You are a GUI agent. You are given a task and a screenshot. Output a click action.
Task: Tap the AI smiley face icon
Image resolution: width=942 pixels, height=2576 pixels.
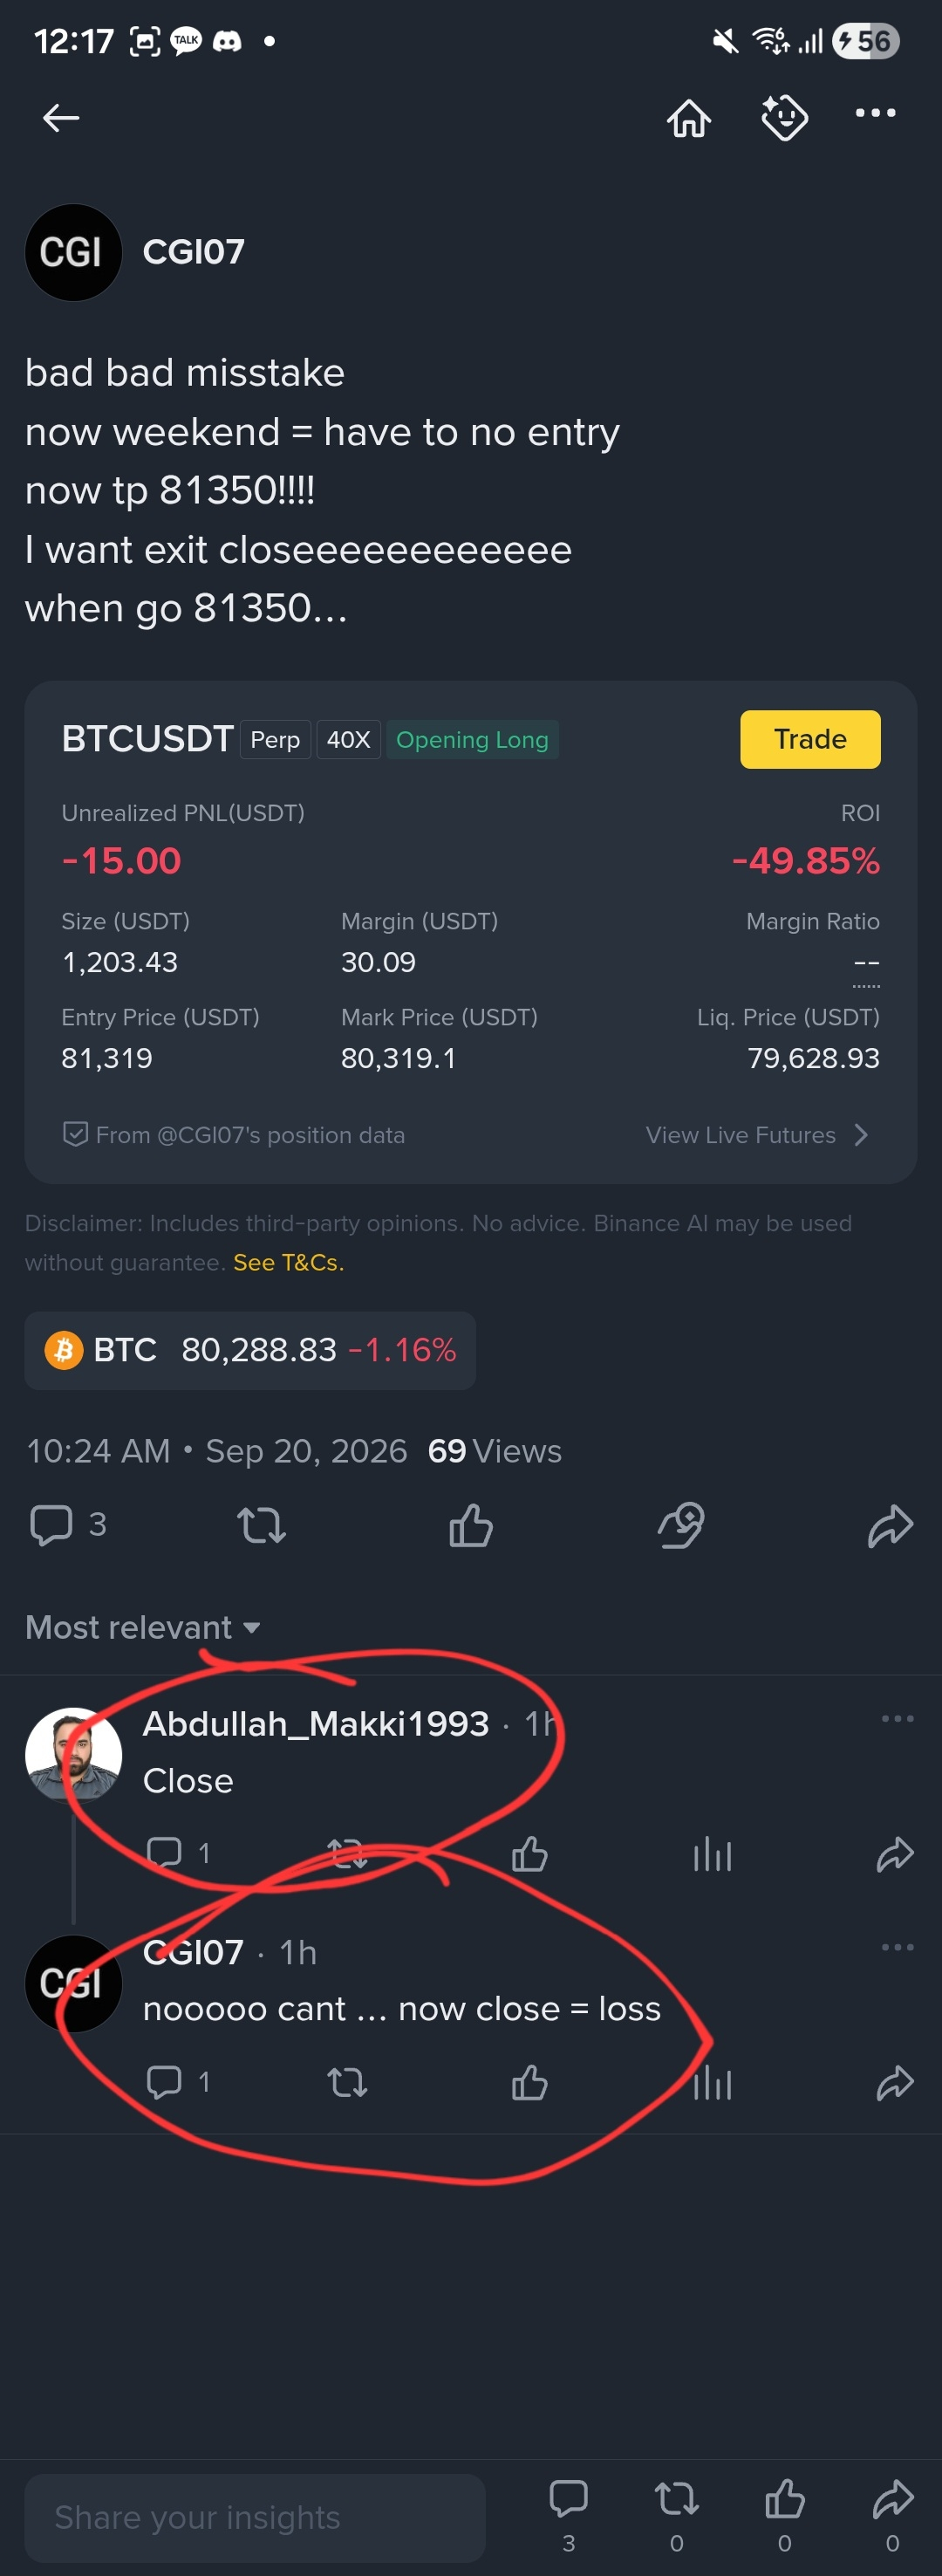pos(785,118)
